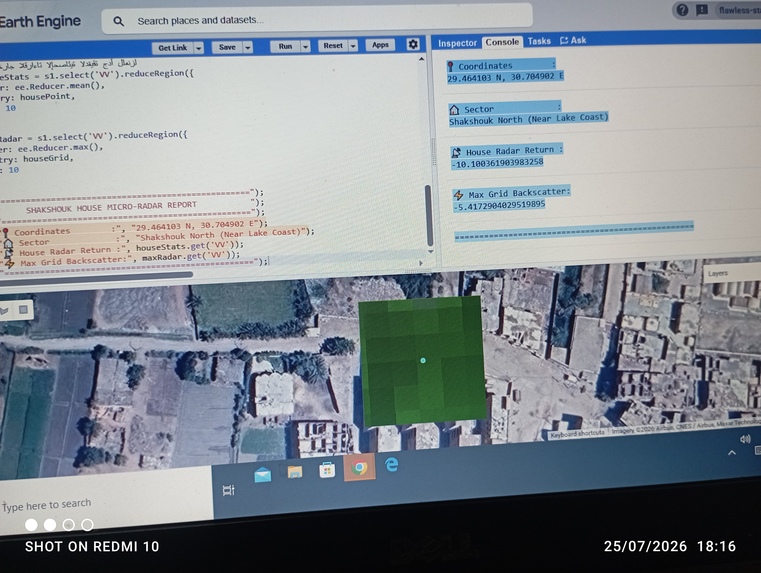Switch to the Tasks tab
761x573 pixels.
(539, 41)
